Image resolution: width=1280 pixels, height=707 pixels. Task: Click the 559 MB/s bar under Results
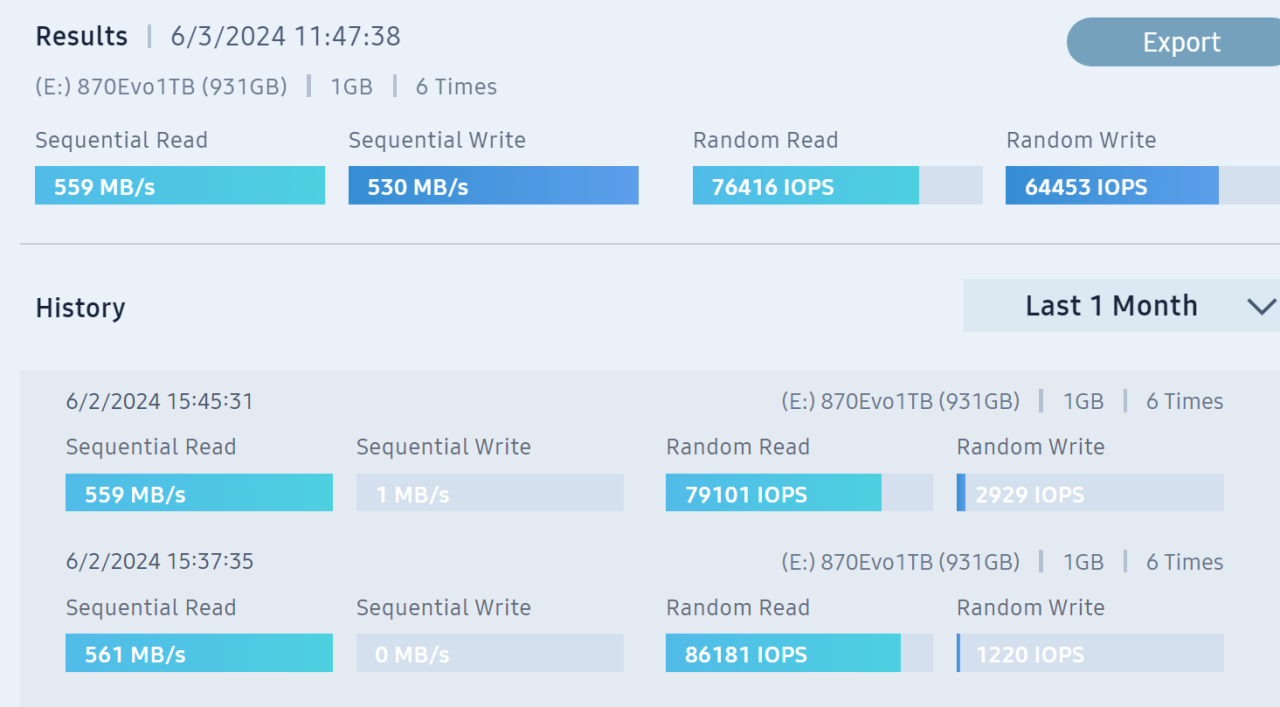coord(180,186)
